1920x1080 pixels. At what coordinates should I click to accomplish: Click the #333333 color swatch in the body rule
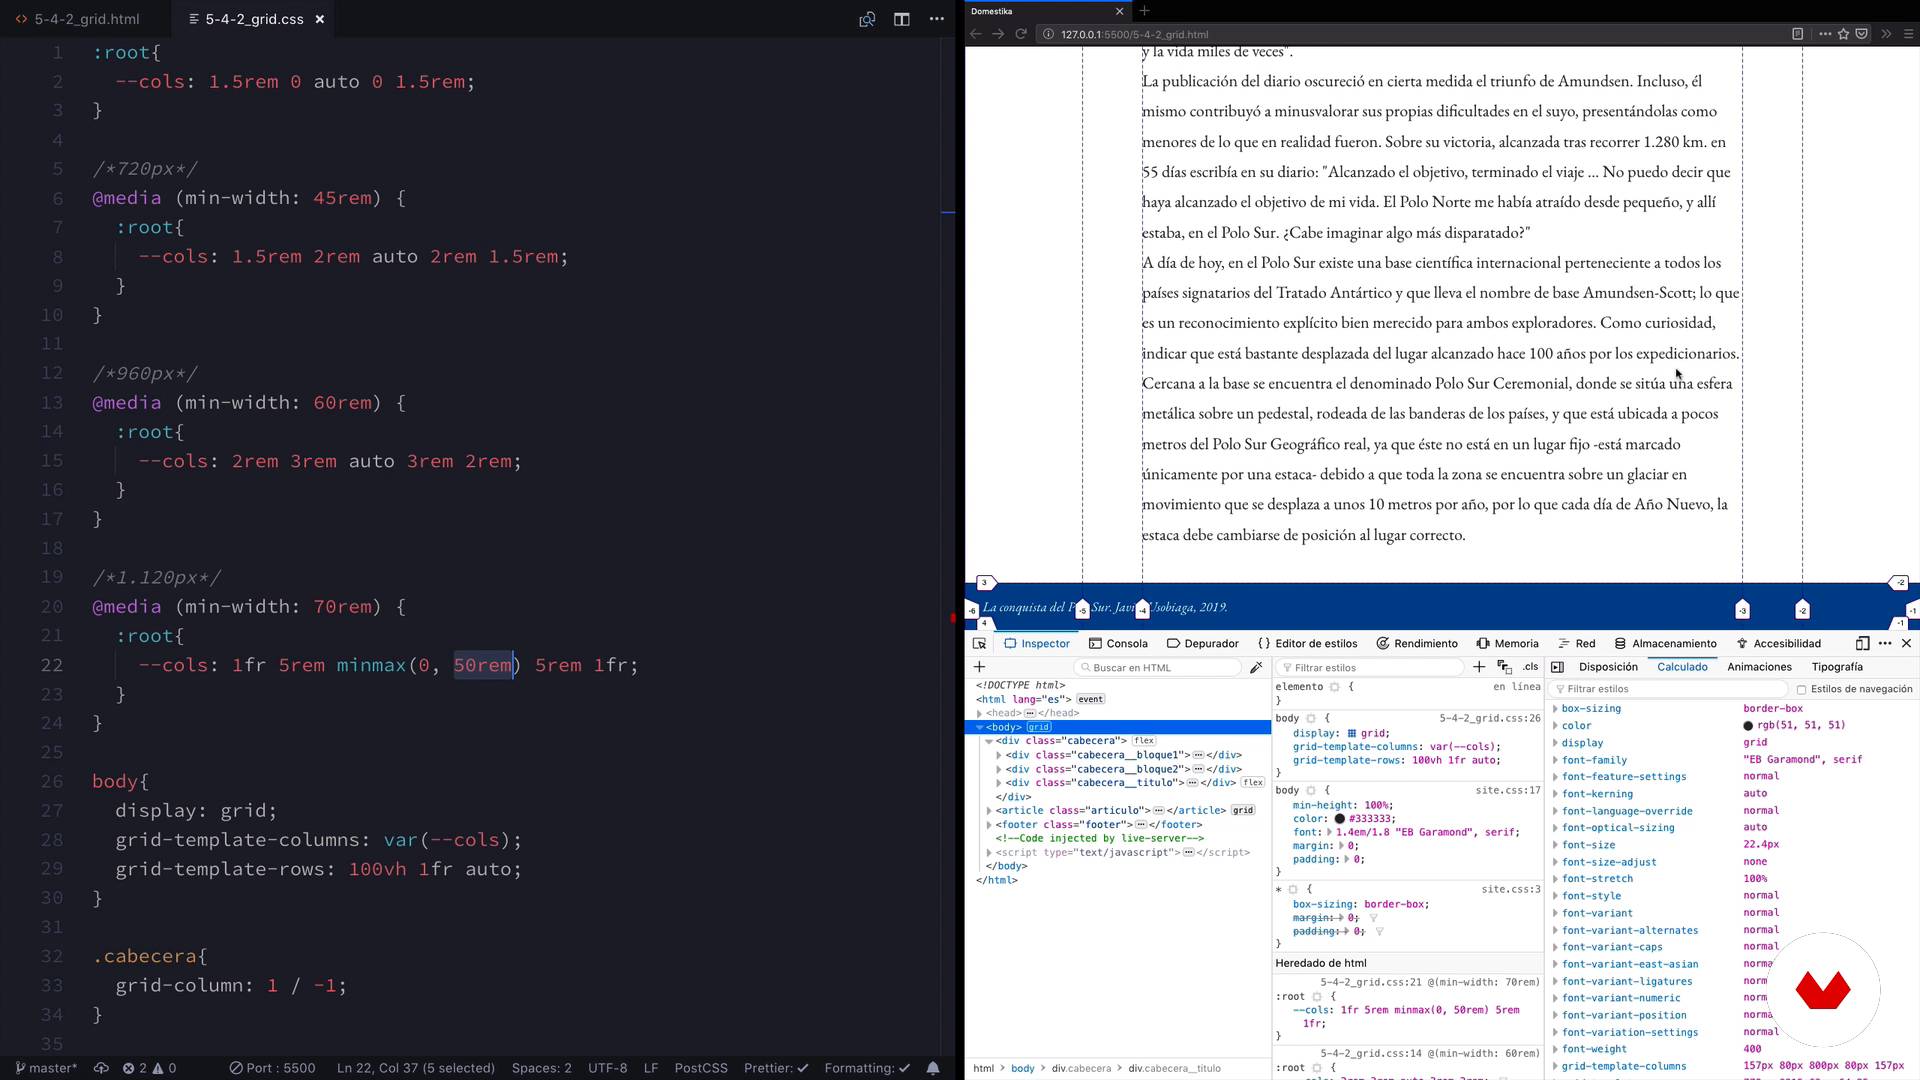pyautogui.click(x=1340, y=818)
